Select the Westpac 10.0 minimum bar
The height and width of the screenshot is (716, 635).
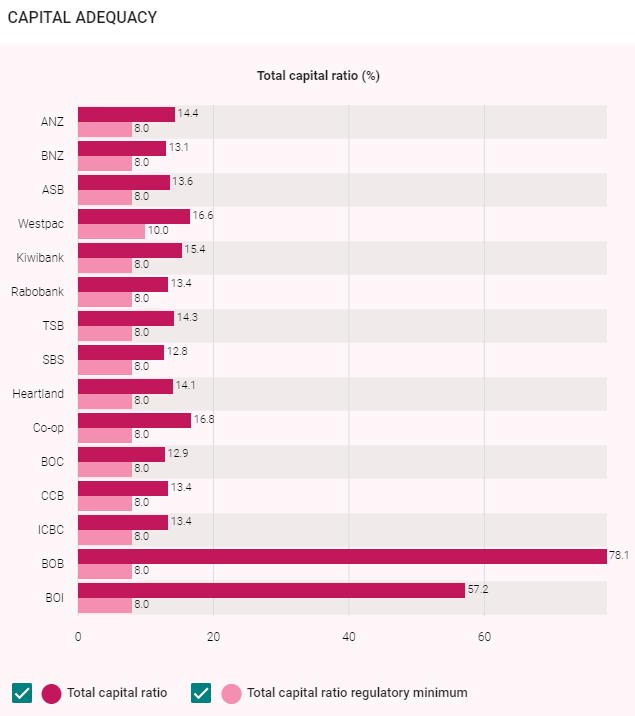pos(111,231)
